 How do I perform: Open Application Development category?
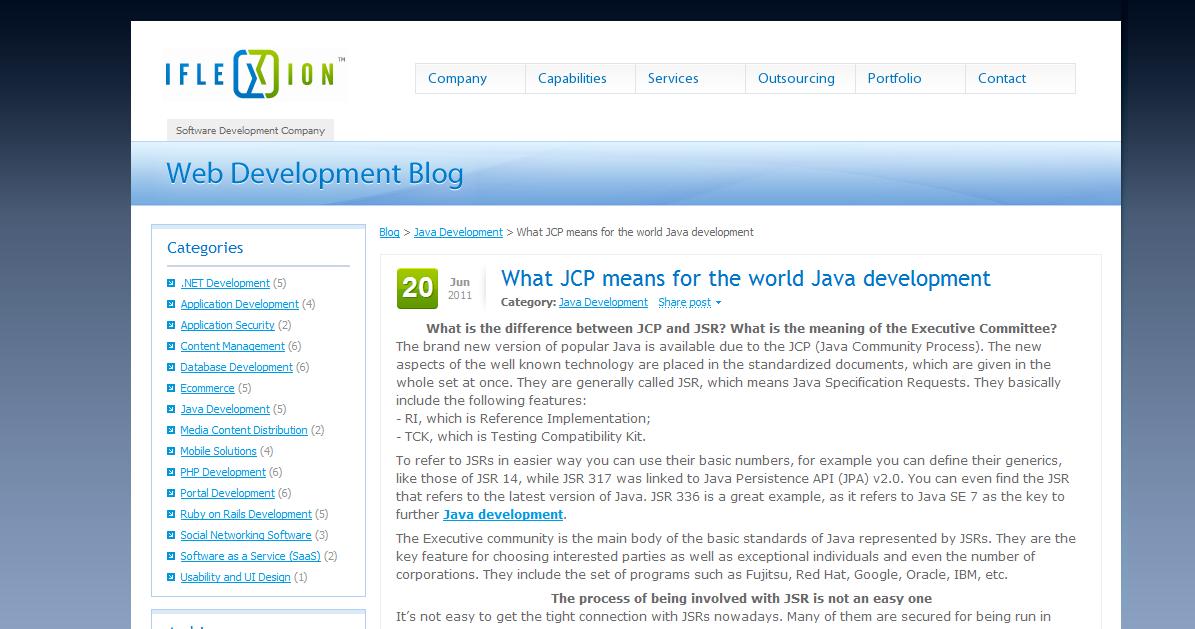239,304
